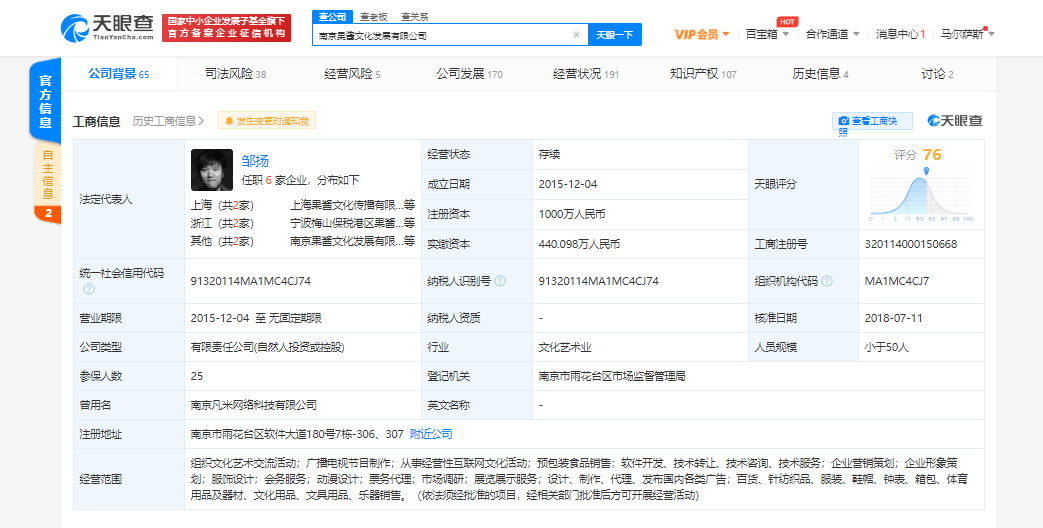1043x528 pixels.
Task: Open 消息中心 link
Action: [x=900, y=34]
